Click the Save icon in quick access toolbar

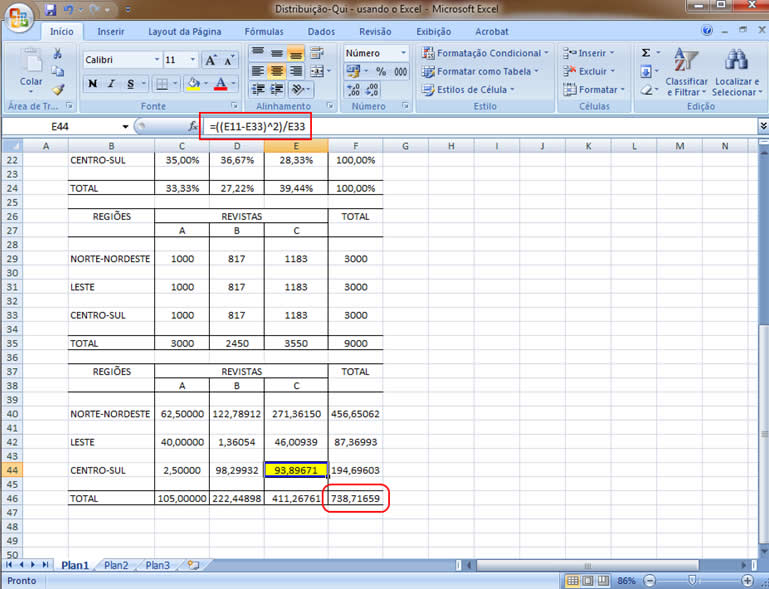(x=49, y=11)
